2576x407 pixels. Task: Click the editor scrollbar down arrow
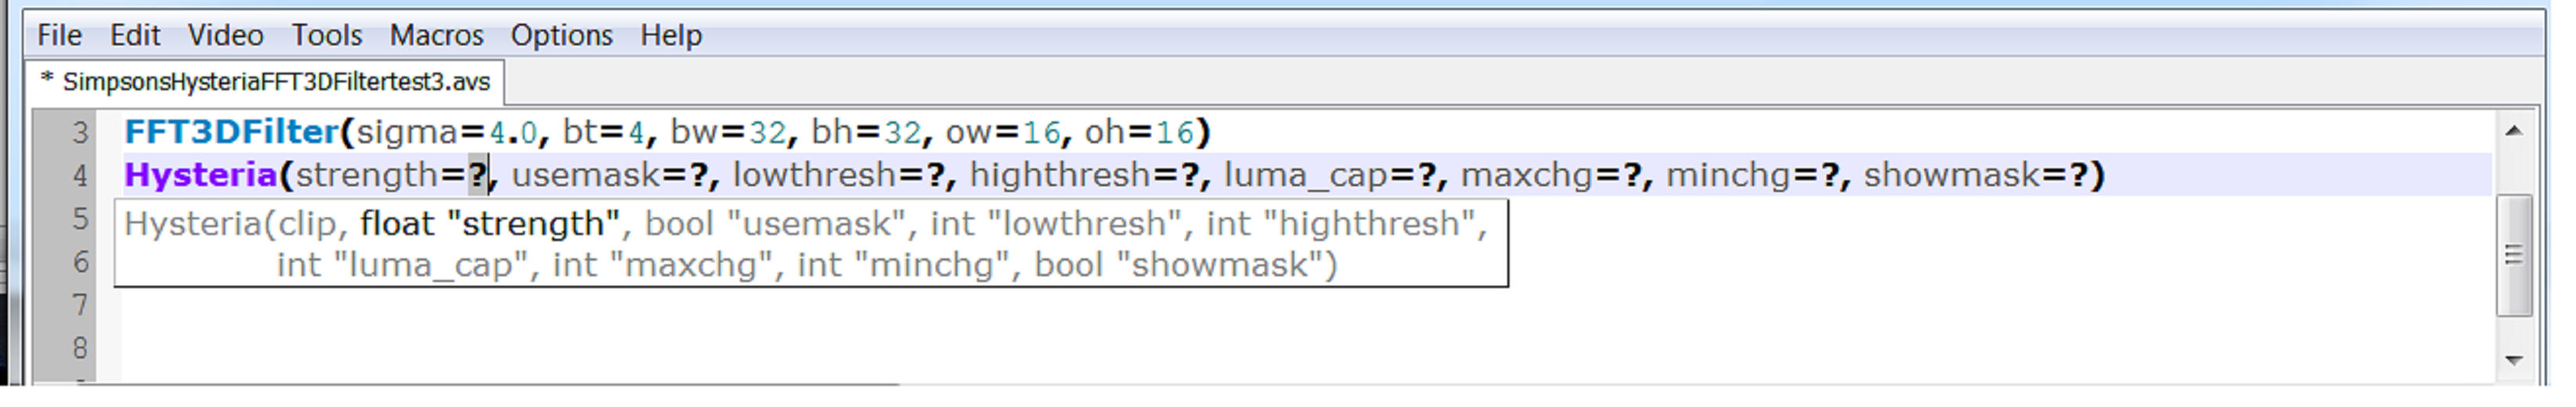click(2514, 360)
